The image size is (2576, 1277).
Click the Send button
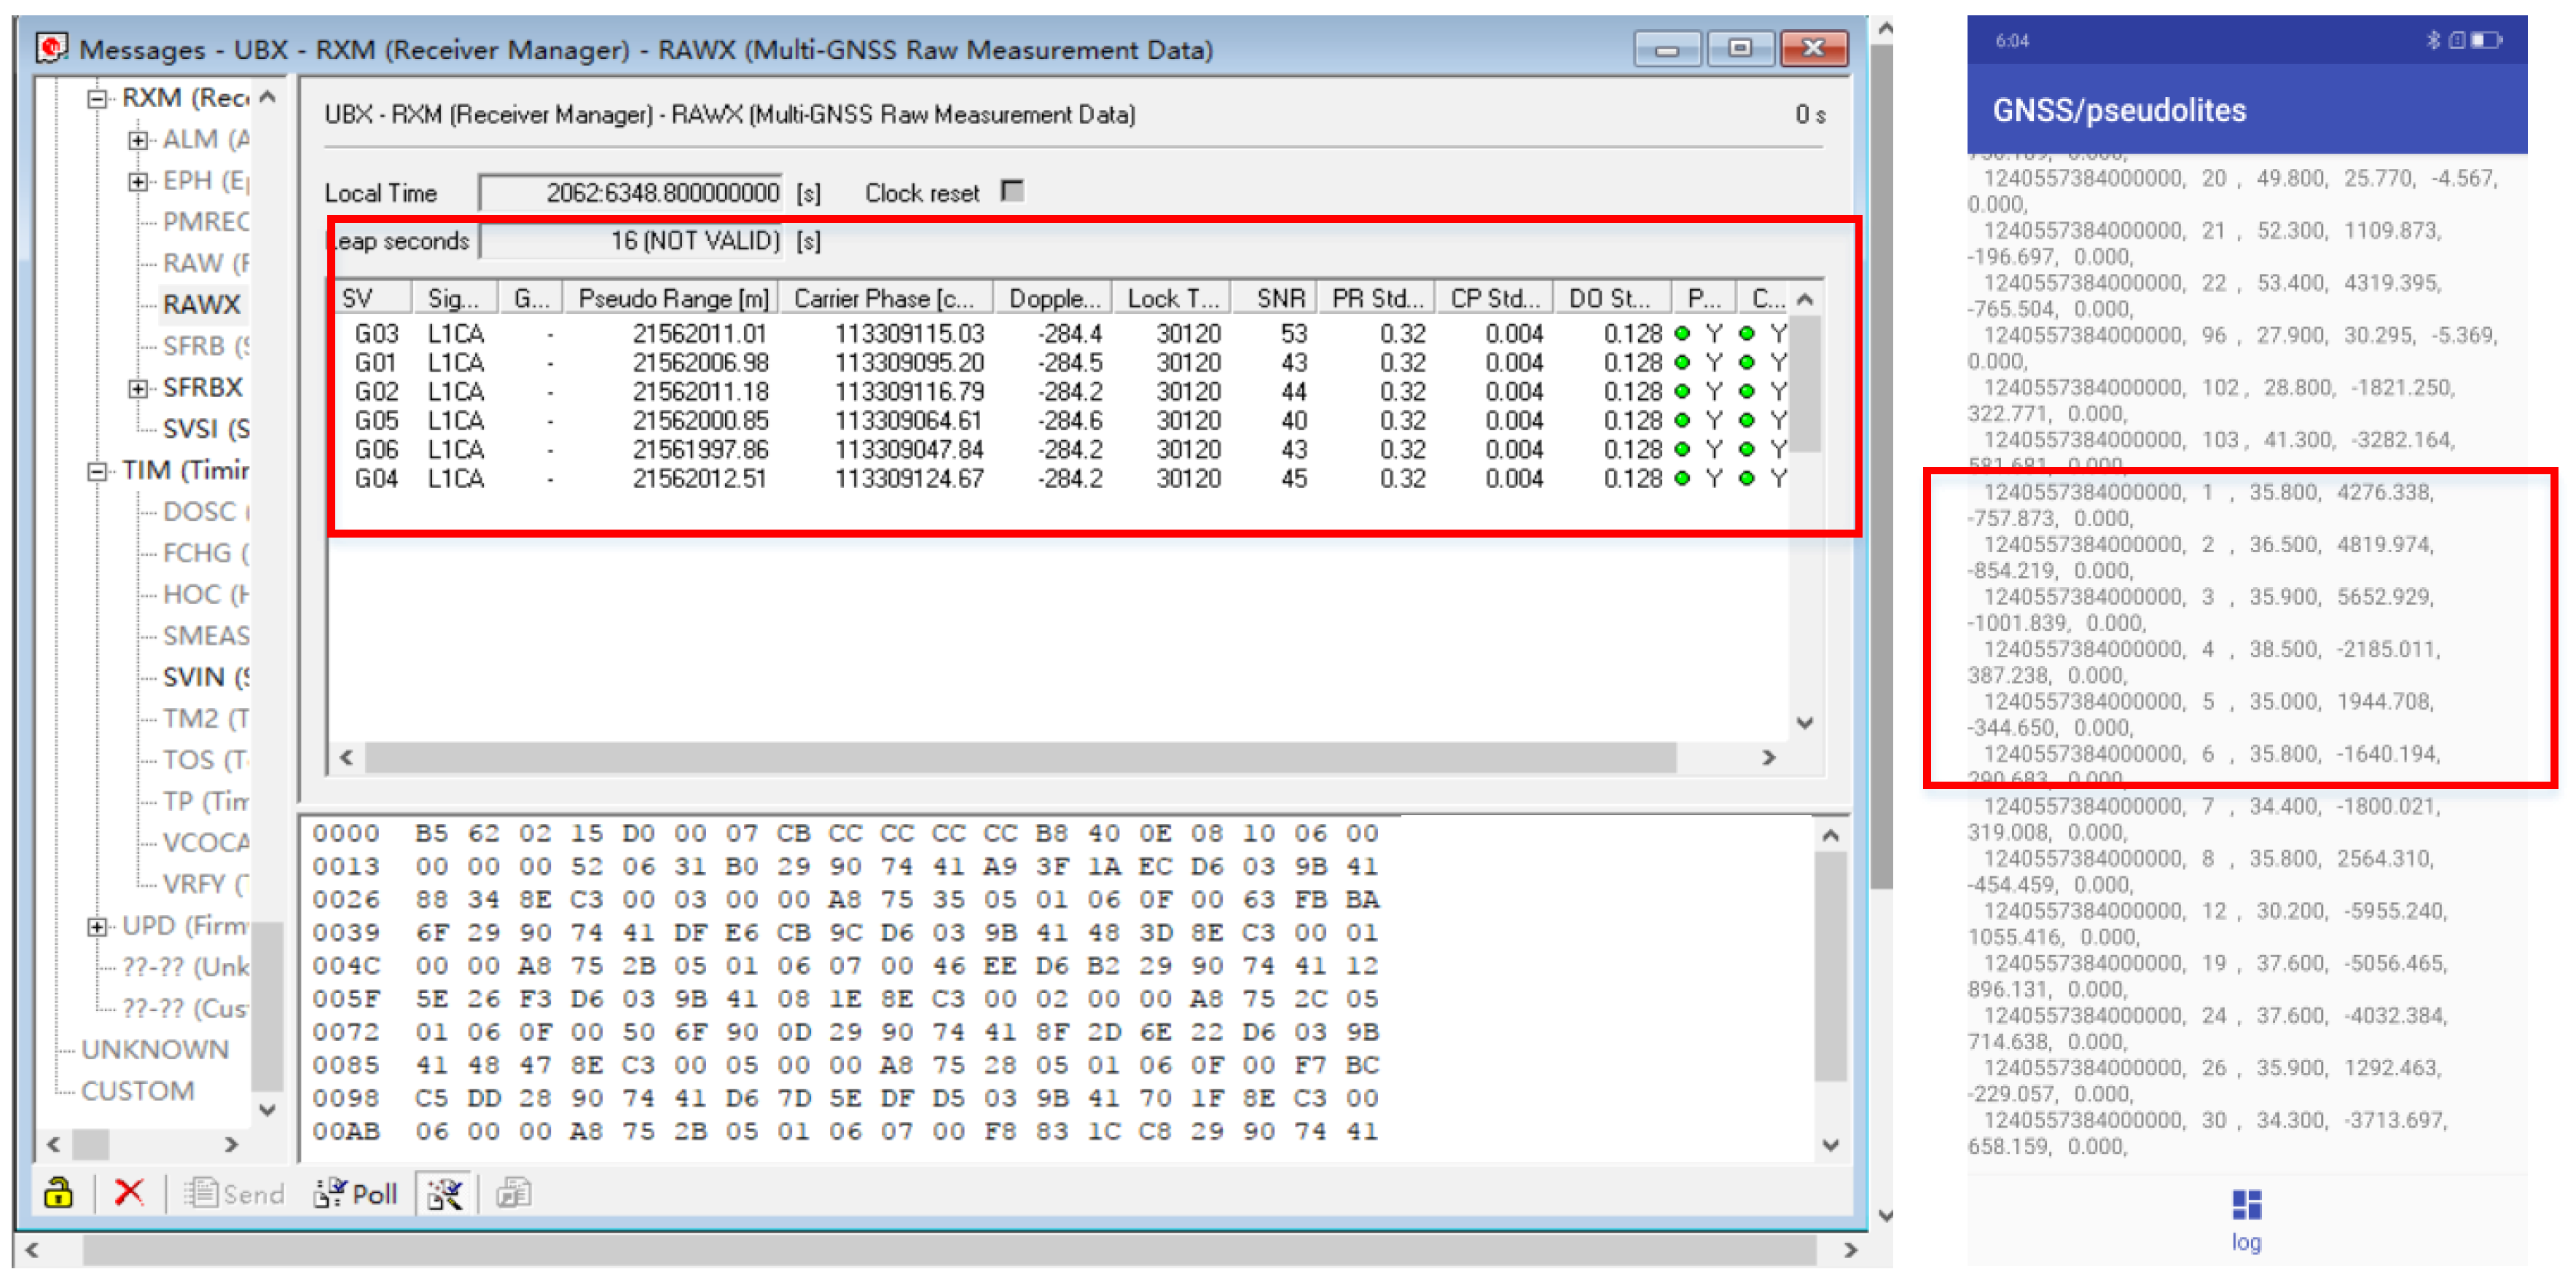235,1193
